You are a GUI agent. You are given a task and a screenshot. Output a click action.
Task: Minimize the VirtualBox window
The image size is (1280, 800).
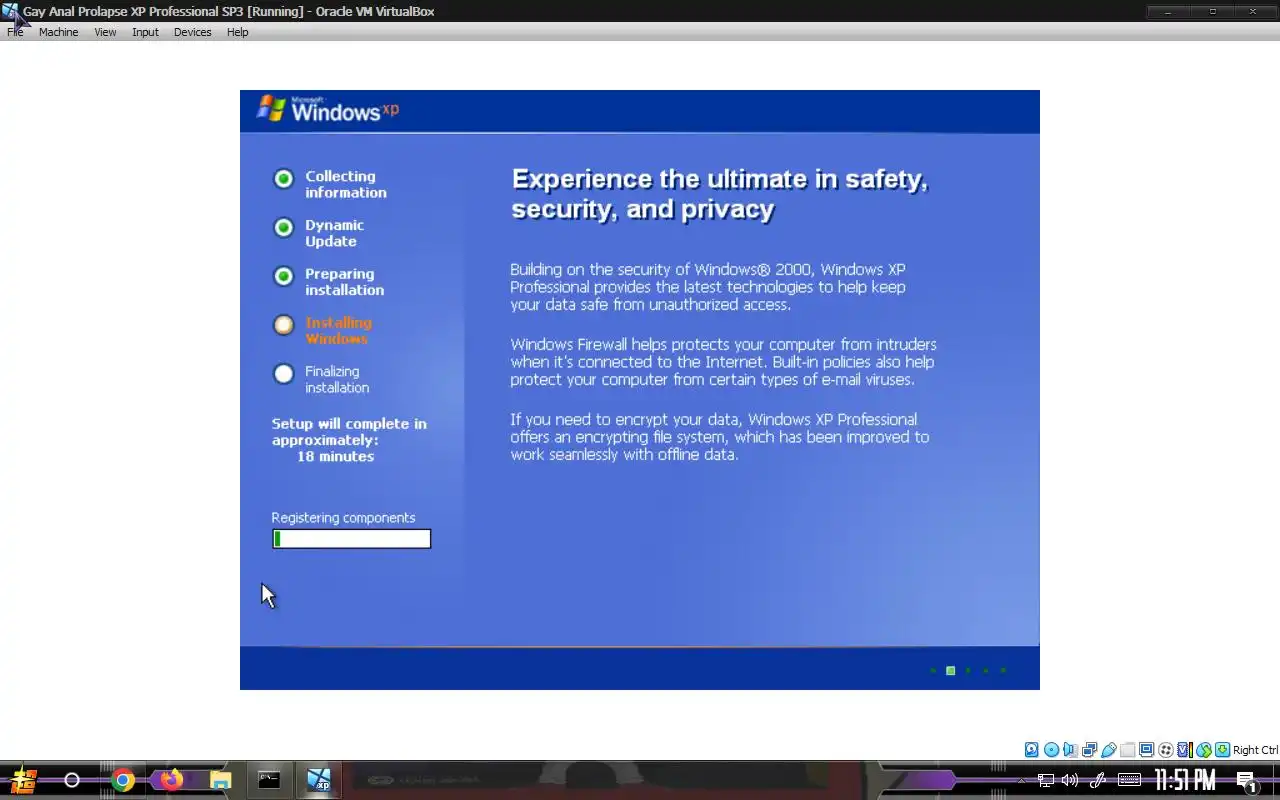pyautogui.click(x=1168, y=11)
